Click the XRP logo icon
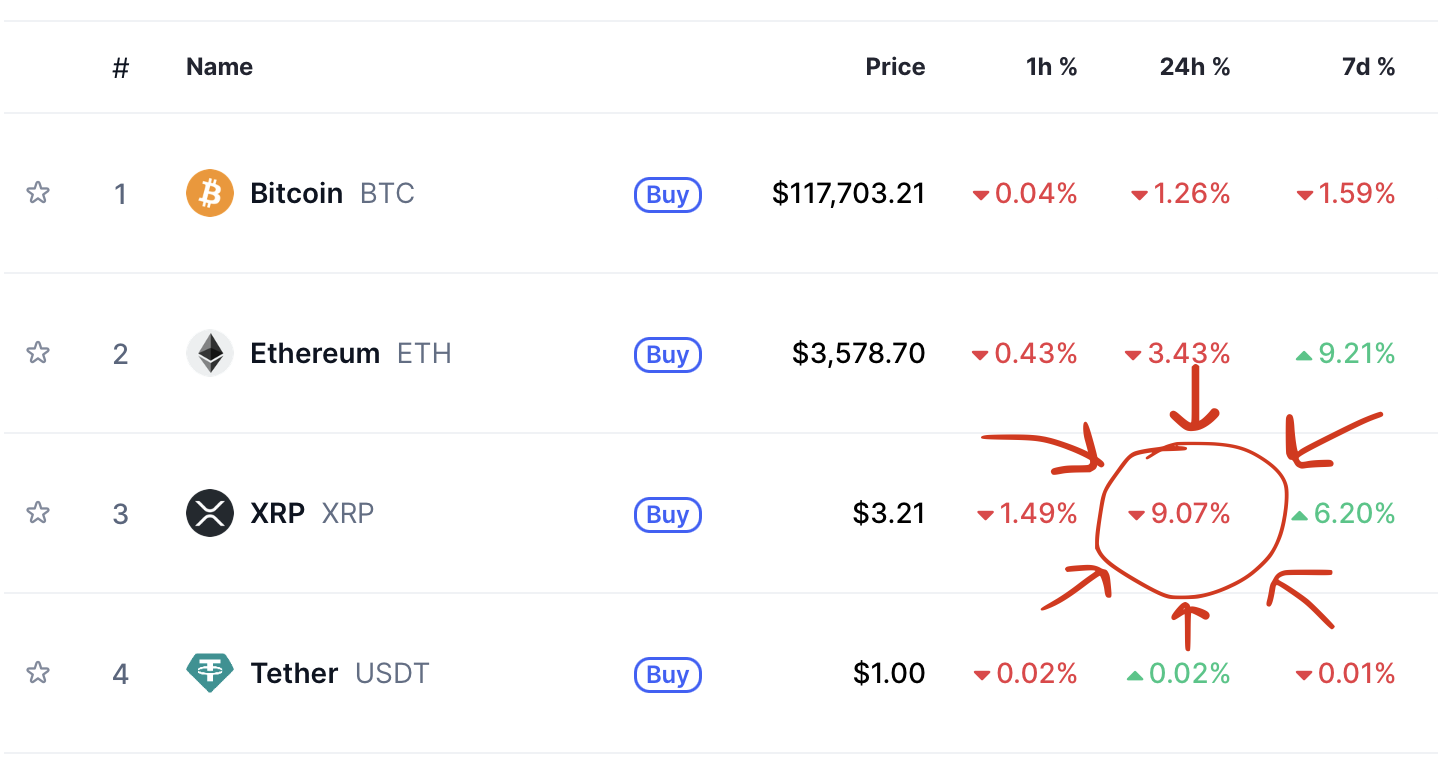 [x=210, y=513]
